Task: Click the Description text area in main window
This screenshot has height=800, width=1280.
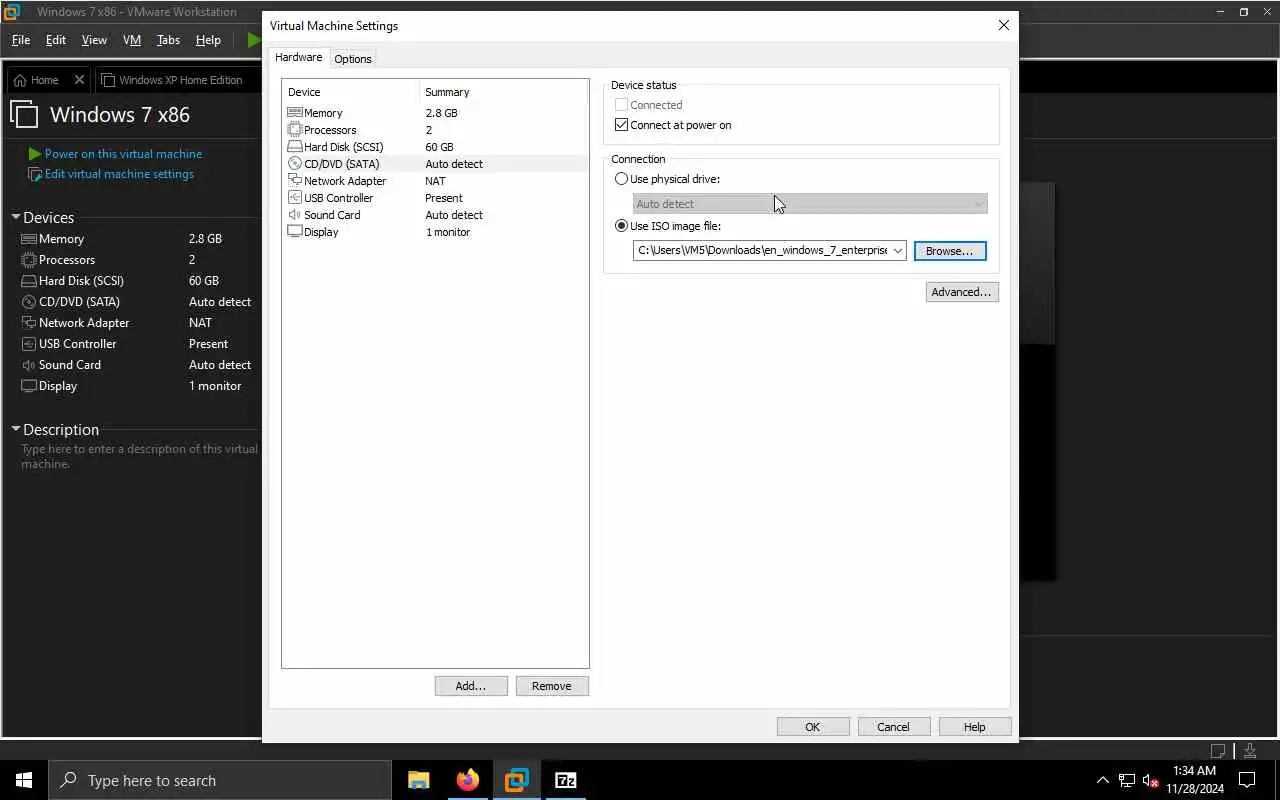Action: tap(140, 456)
